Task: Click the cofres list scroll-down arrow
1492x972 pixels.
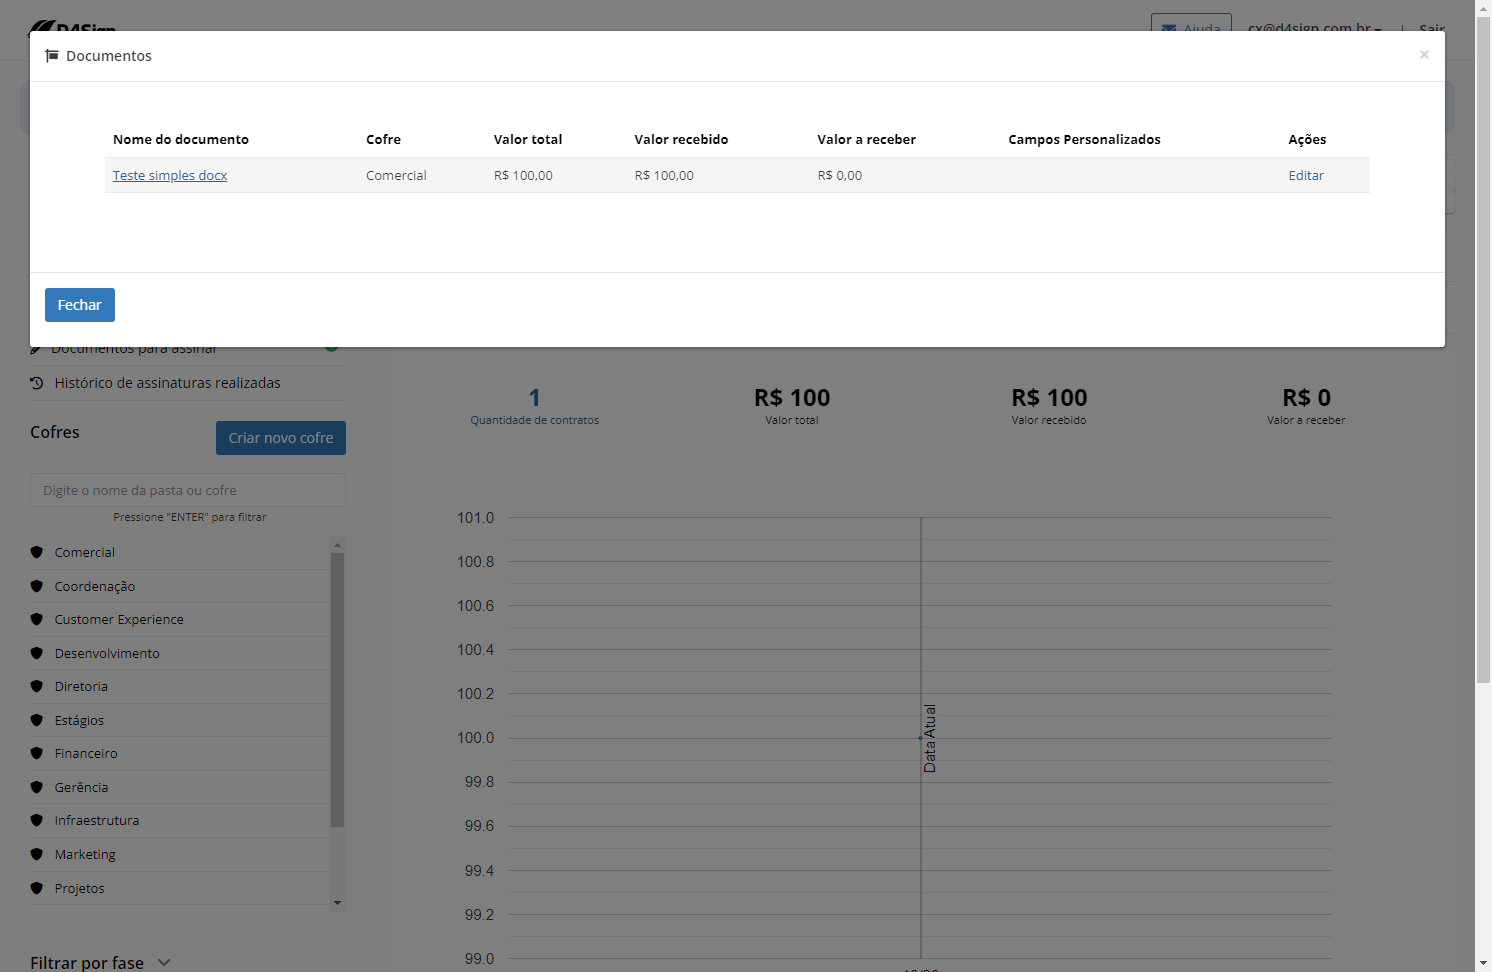Action: [x=337, y=903]
